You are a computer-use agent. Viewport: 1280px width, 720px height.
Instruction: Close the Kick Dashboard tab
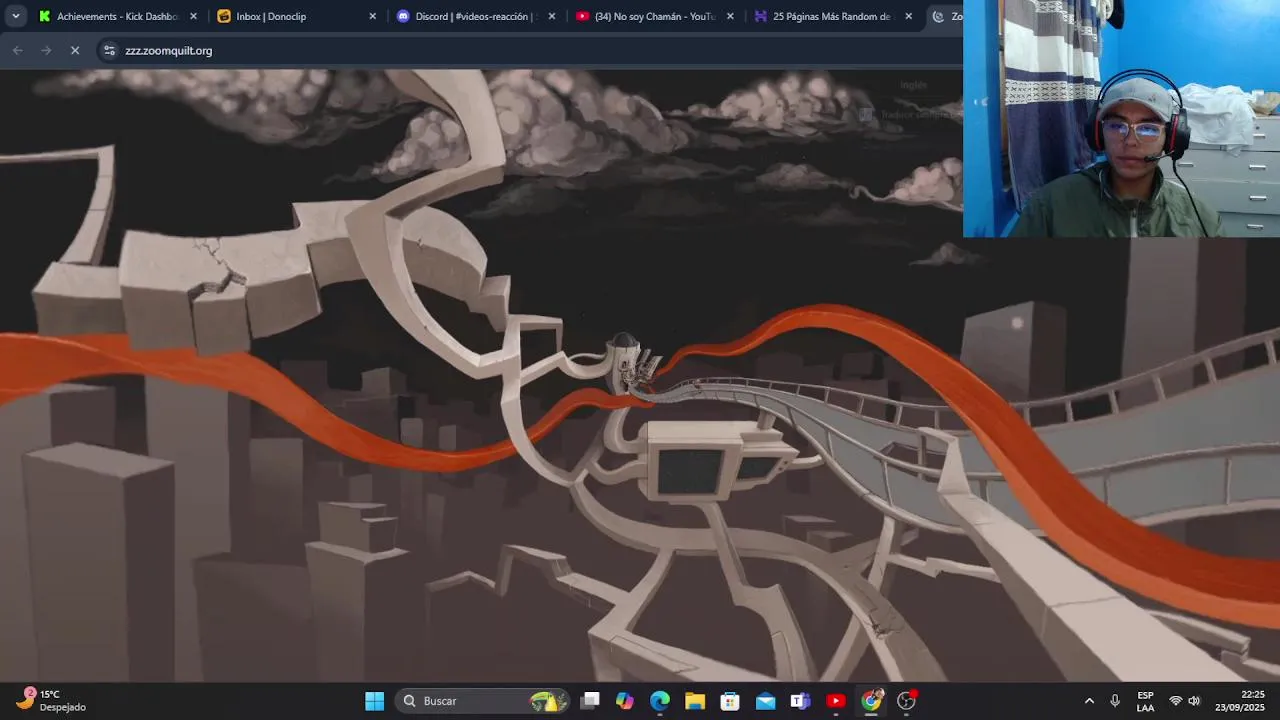(x=194, y=16)
